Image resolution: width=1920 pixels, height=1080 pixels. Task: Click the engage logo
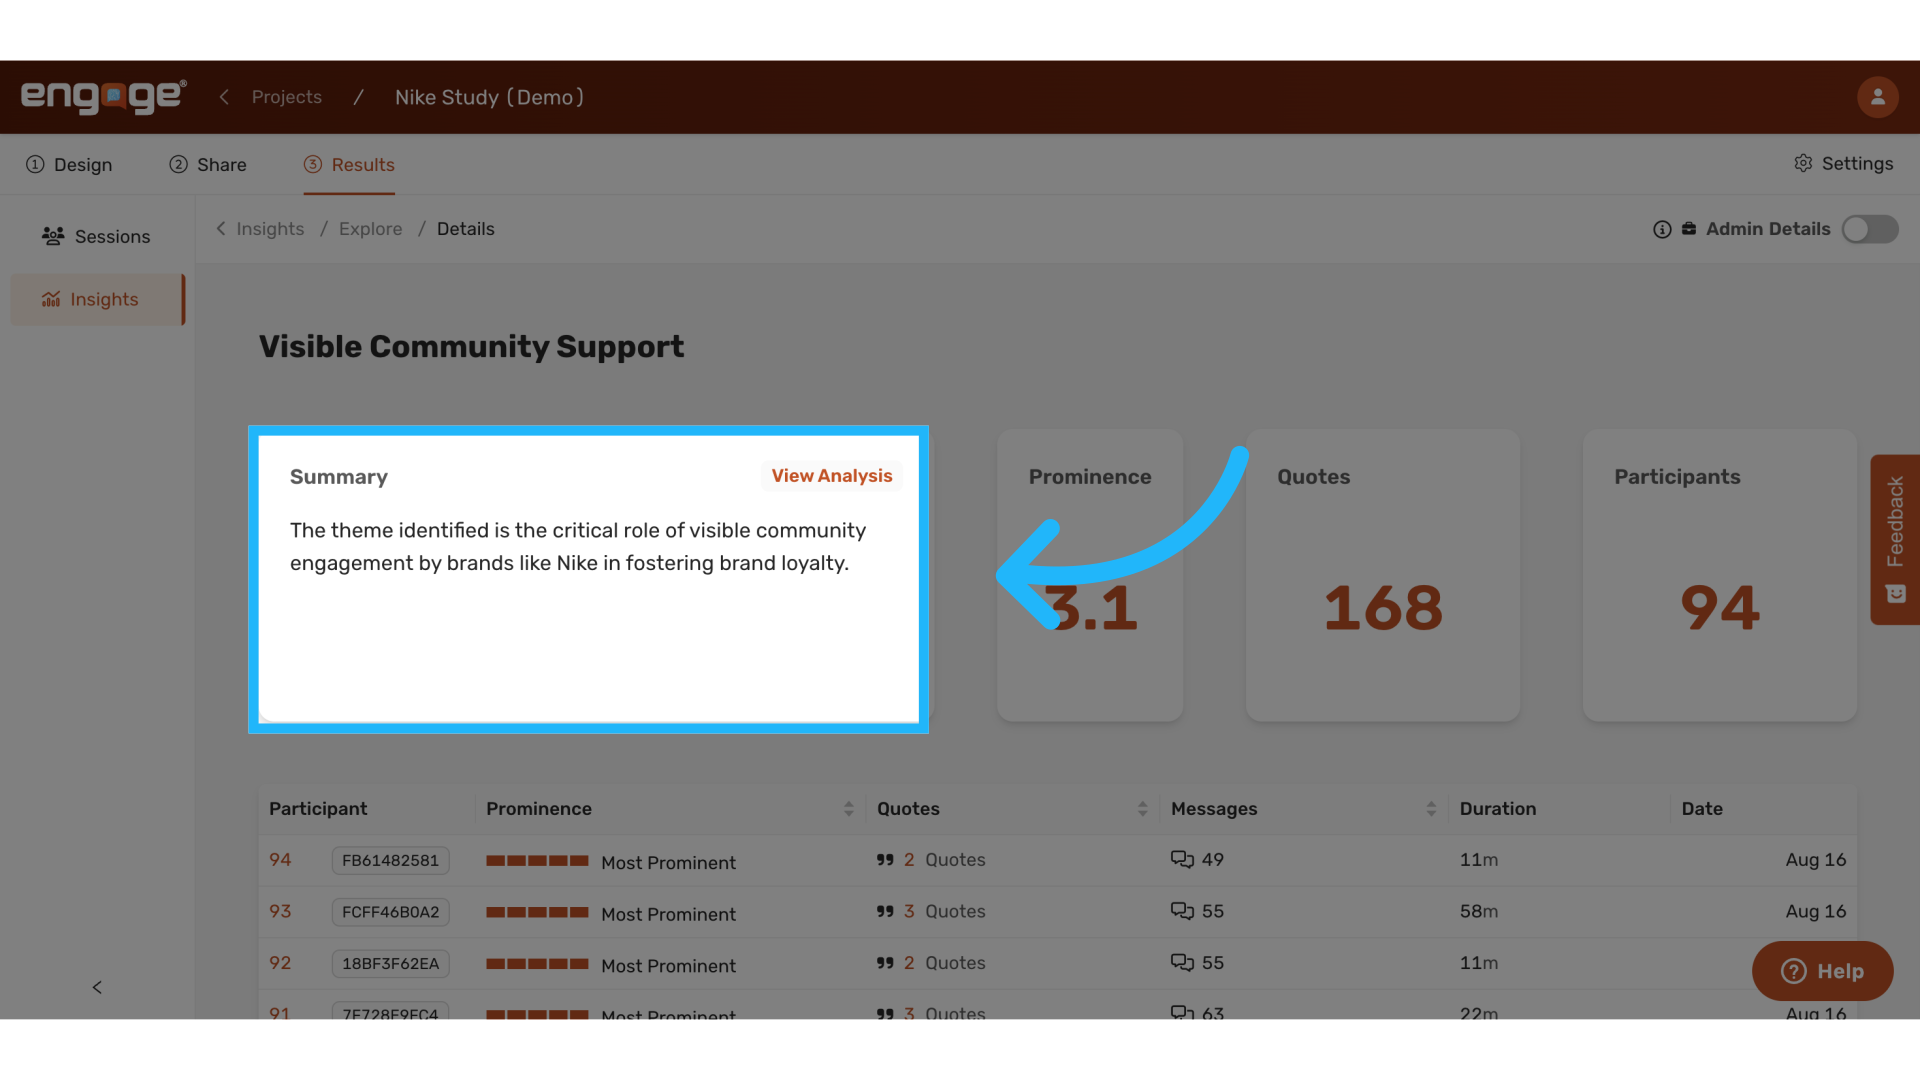point(104,97)
